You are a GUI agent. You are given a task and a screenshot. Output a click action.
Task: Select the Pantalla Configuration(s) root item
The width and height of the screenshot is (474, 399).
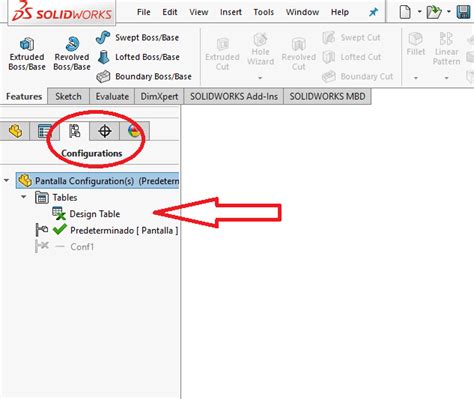[98, 181]
